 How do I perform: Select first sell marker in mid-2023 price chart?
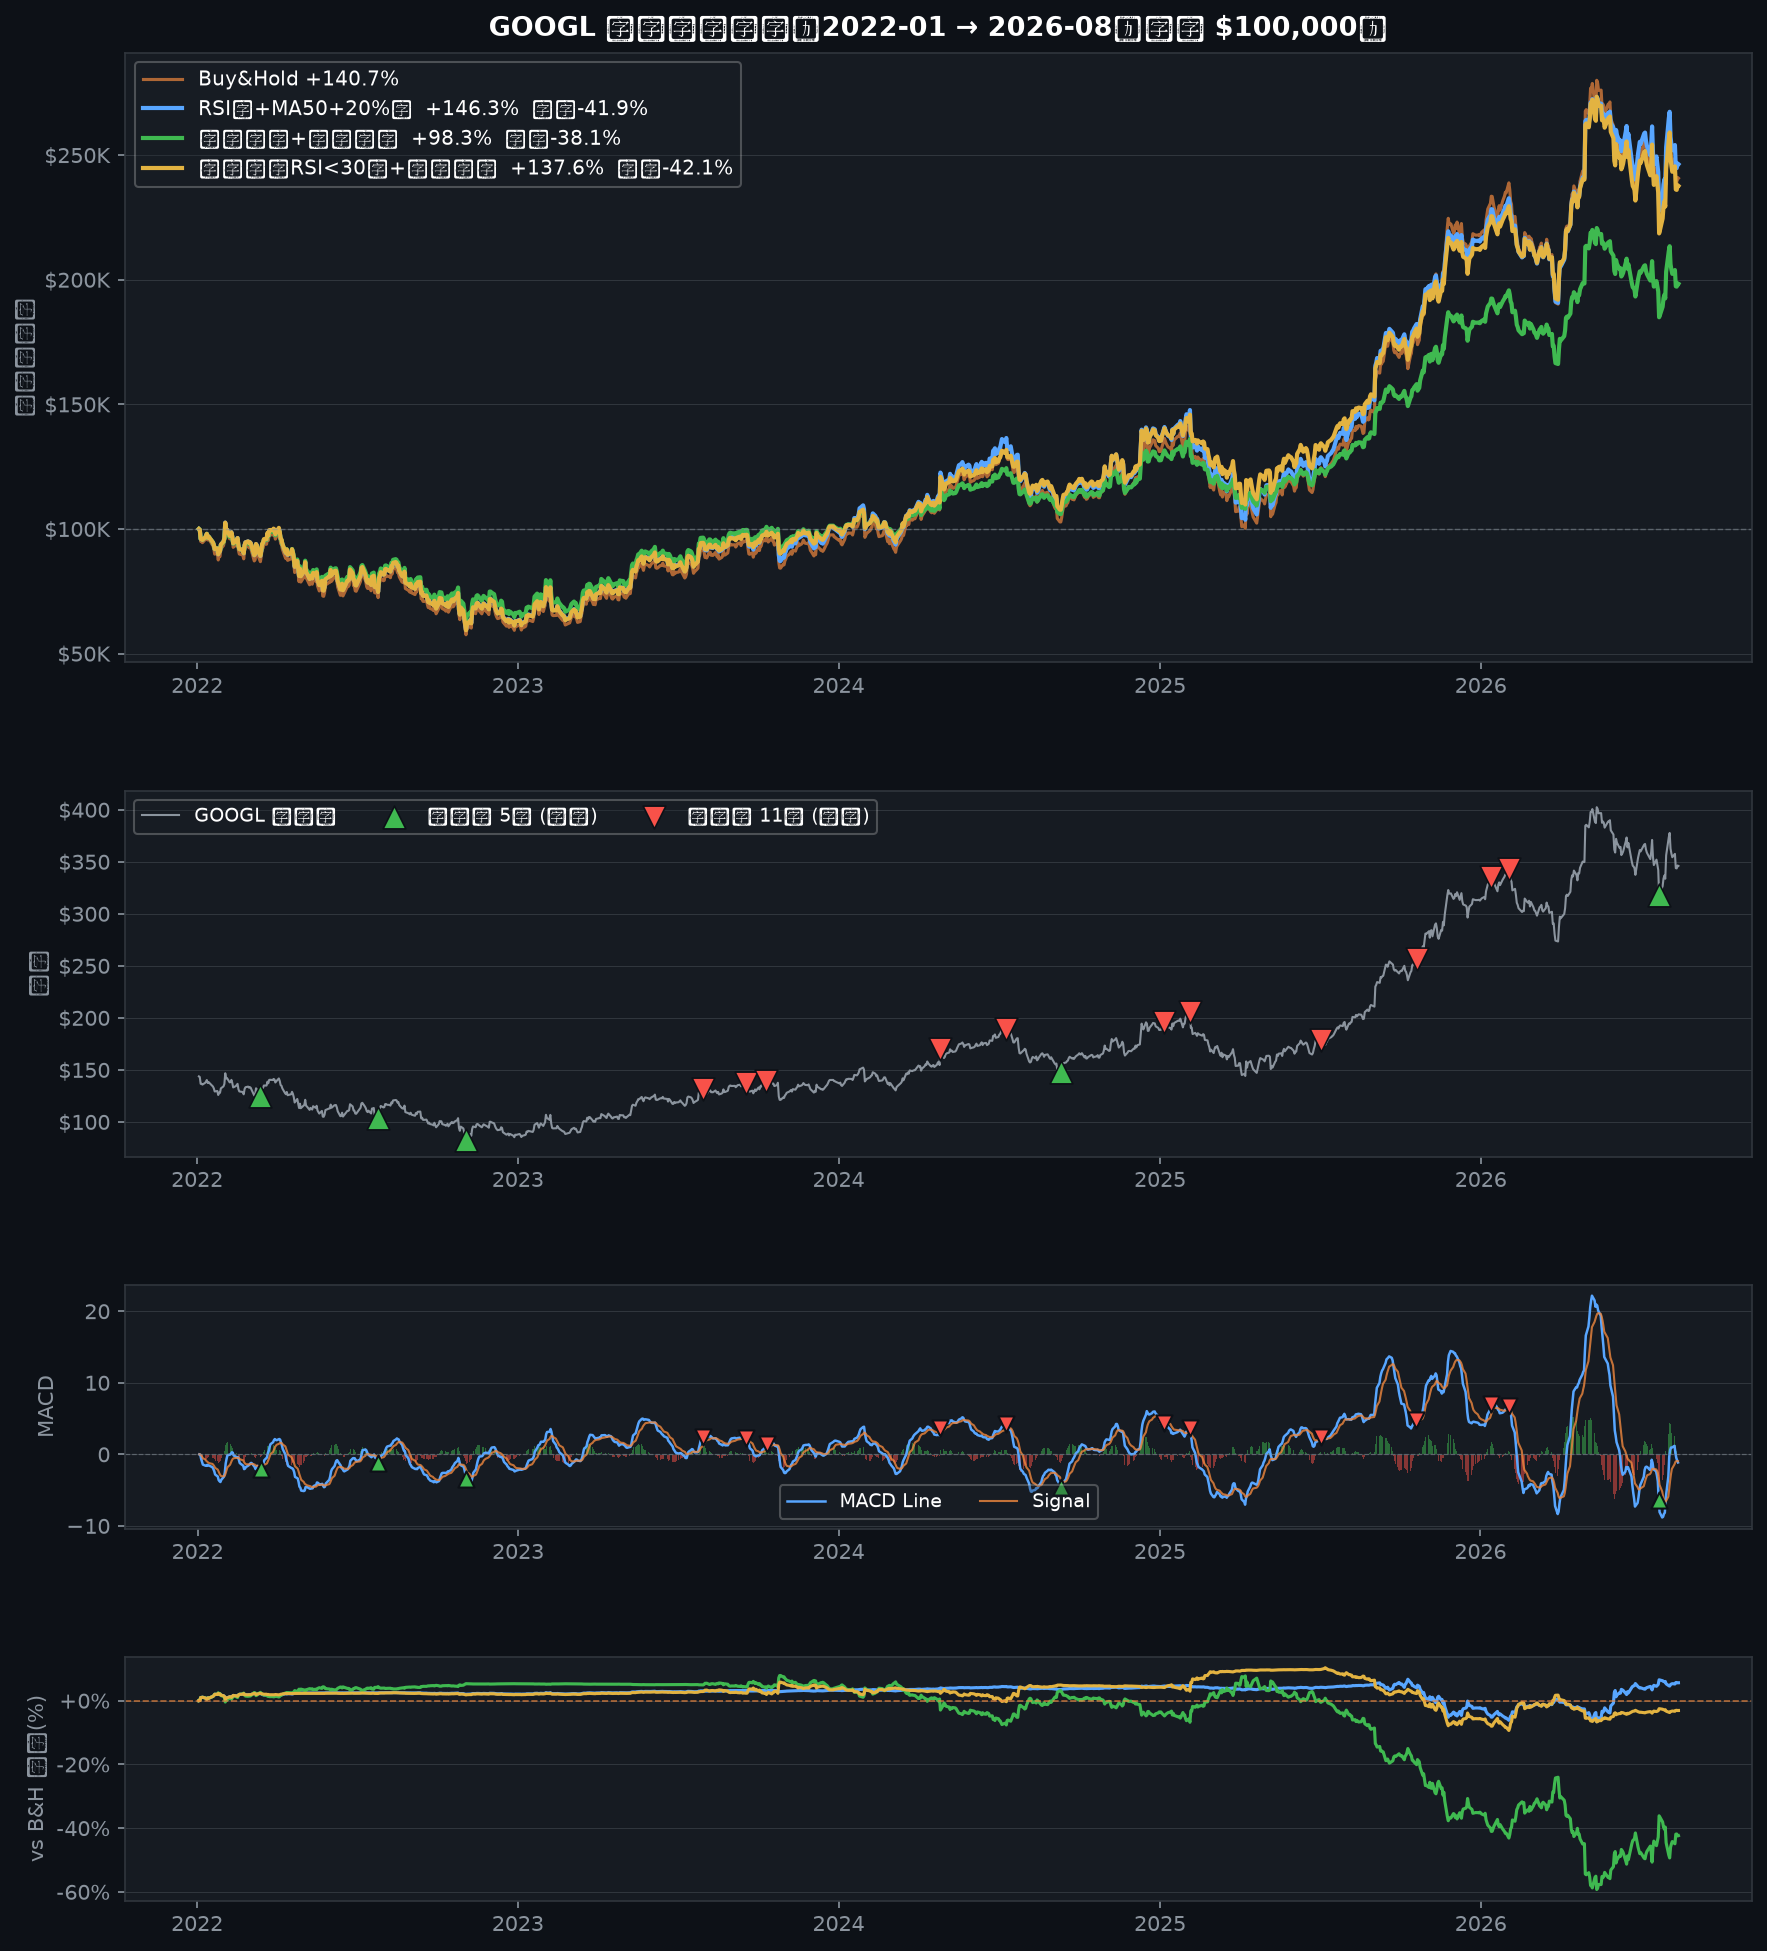coord(703,1088)
